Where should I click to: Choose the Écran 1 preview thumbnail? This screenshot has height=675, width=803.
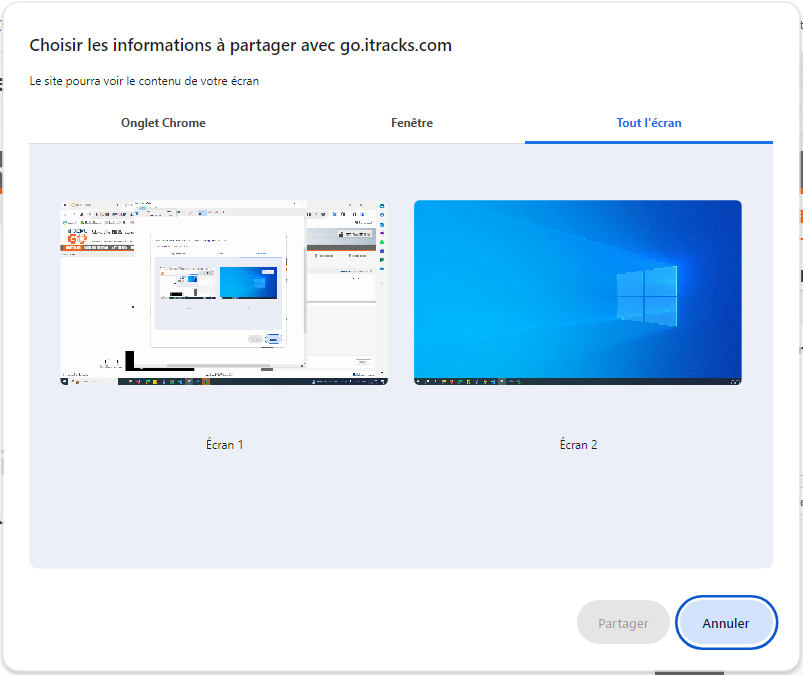point(224,292)
